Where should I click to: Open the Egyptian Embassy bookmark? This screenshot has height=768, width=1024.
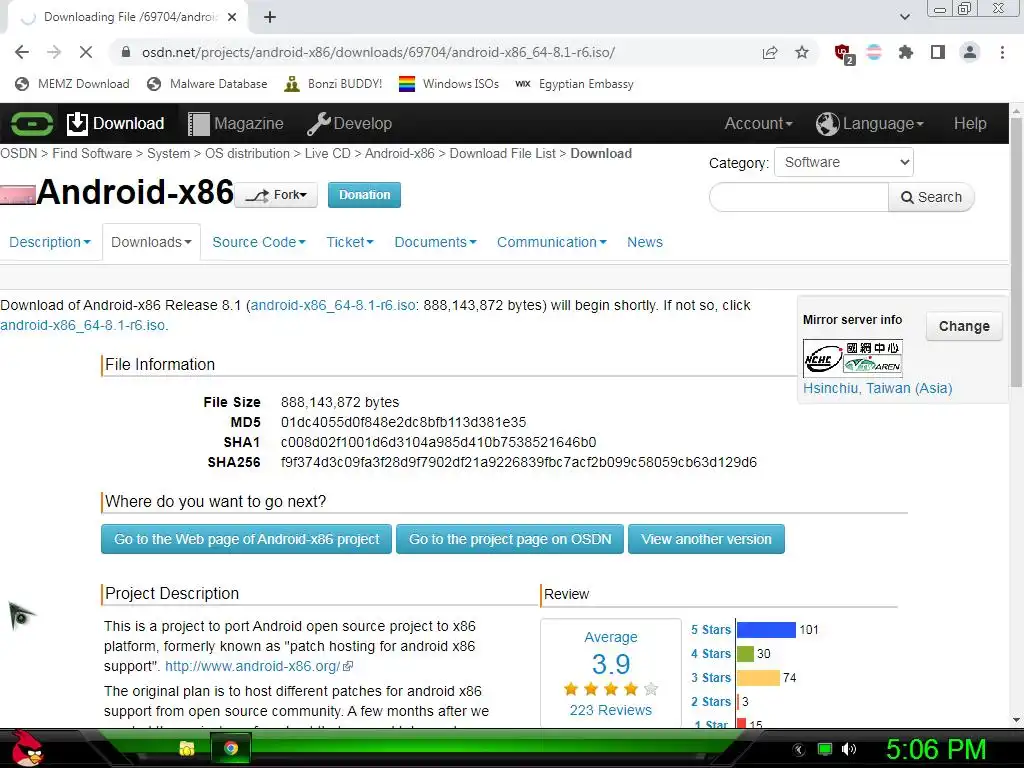point(575,84)
